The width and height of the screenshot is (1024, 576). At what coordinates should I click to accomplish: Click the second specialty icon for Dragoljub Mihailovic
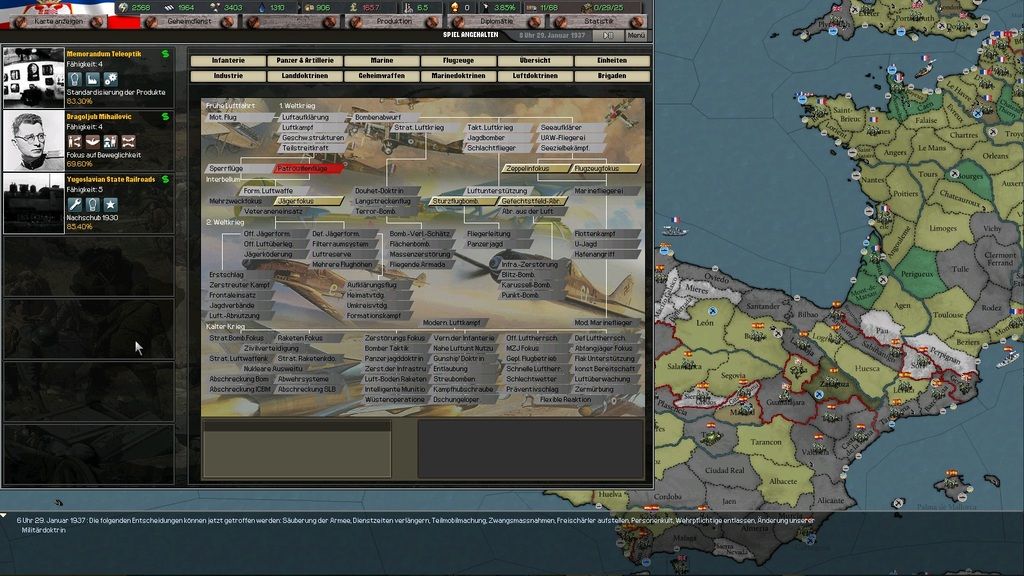[x=93, y=142]
